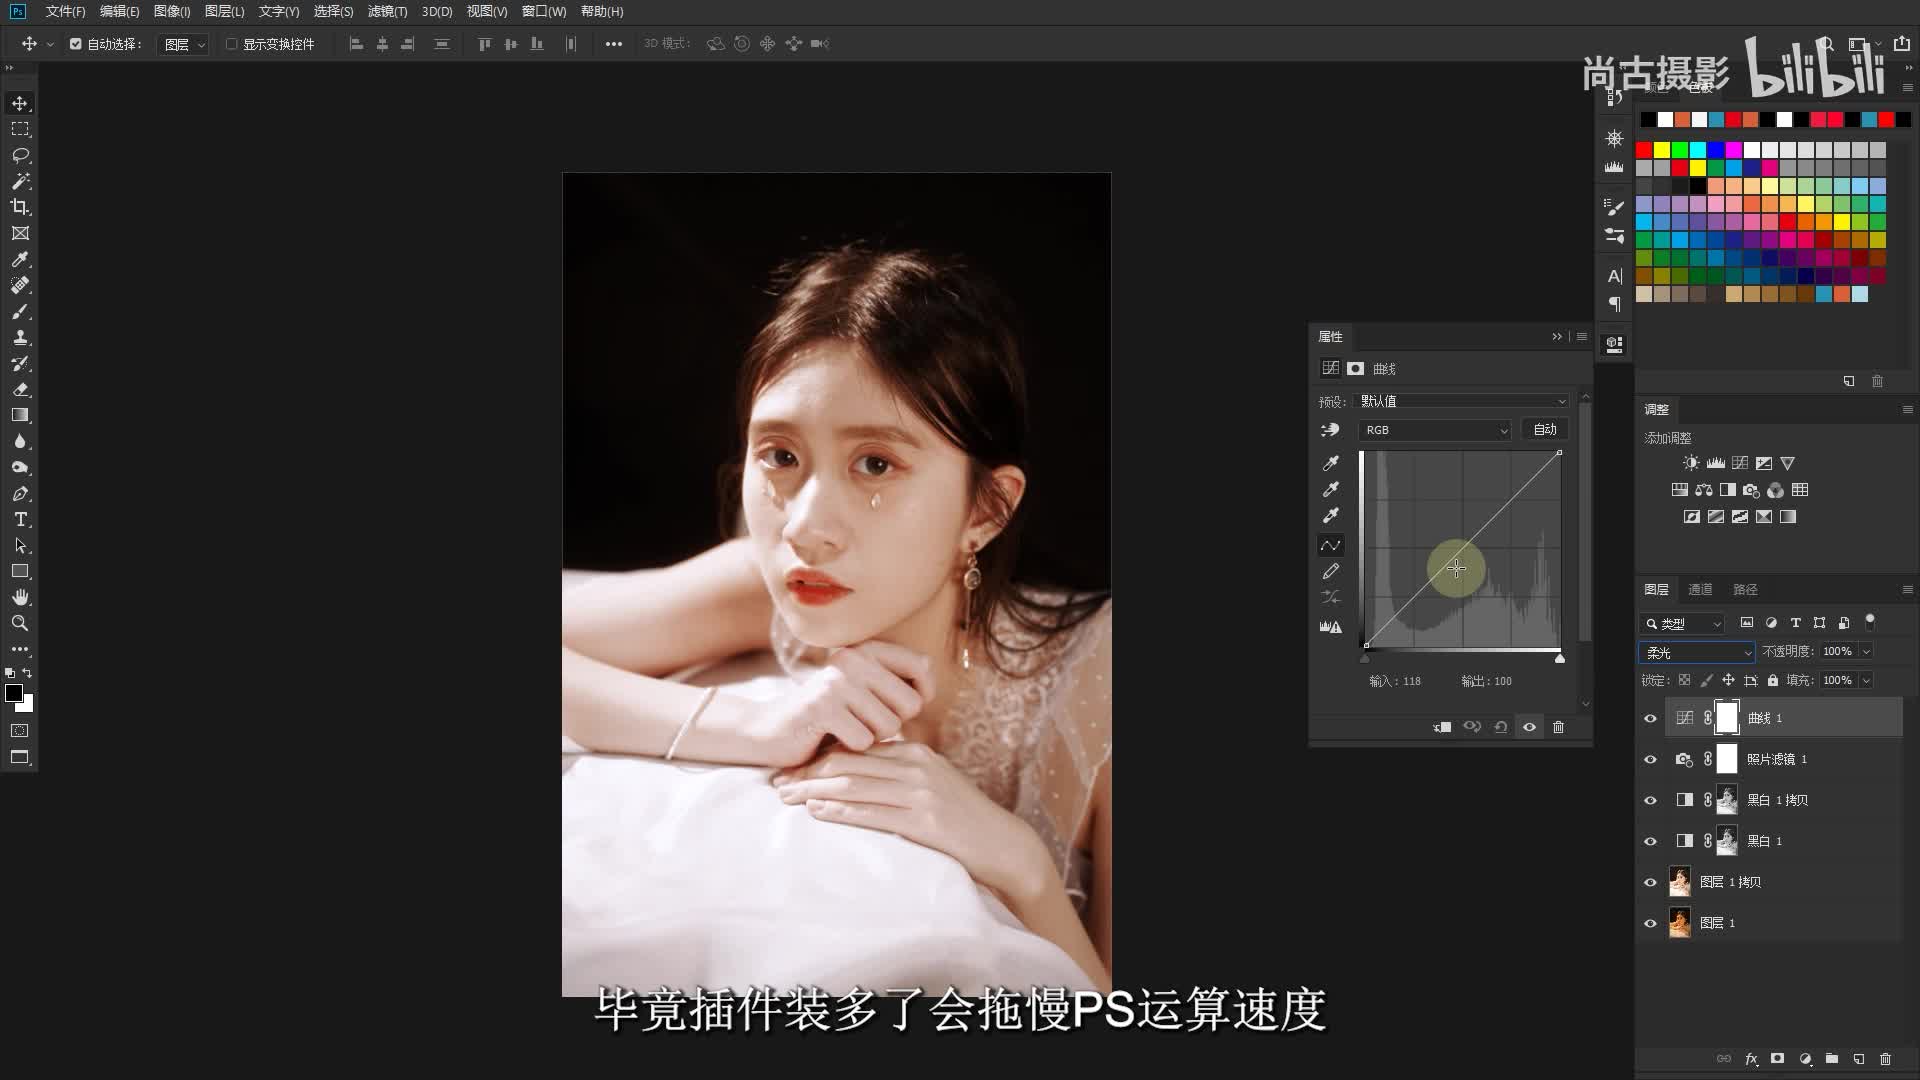Hide the 照片滤镜 1 layer
Screen dimensions: 1920x1080
coord(1650,759)
